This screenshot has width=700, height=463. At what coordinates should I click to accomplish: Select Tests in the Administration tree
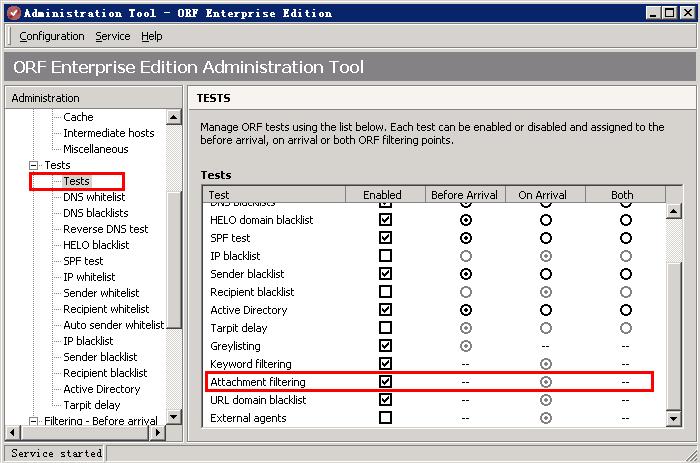[76, 181]
